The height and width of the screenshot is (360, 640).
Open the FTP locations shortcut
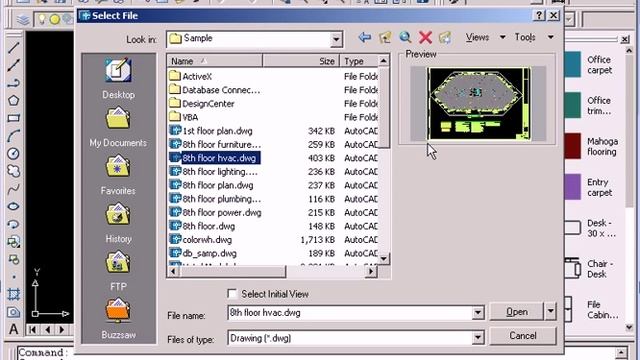coord(118,271)
